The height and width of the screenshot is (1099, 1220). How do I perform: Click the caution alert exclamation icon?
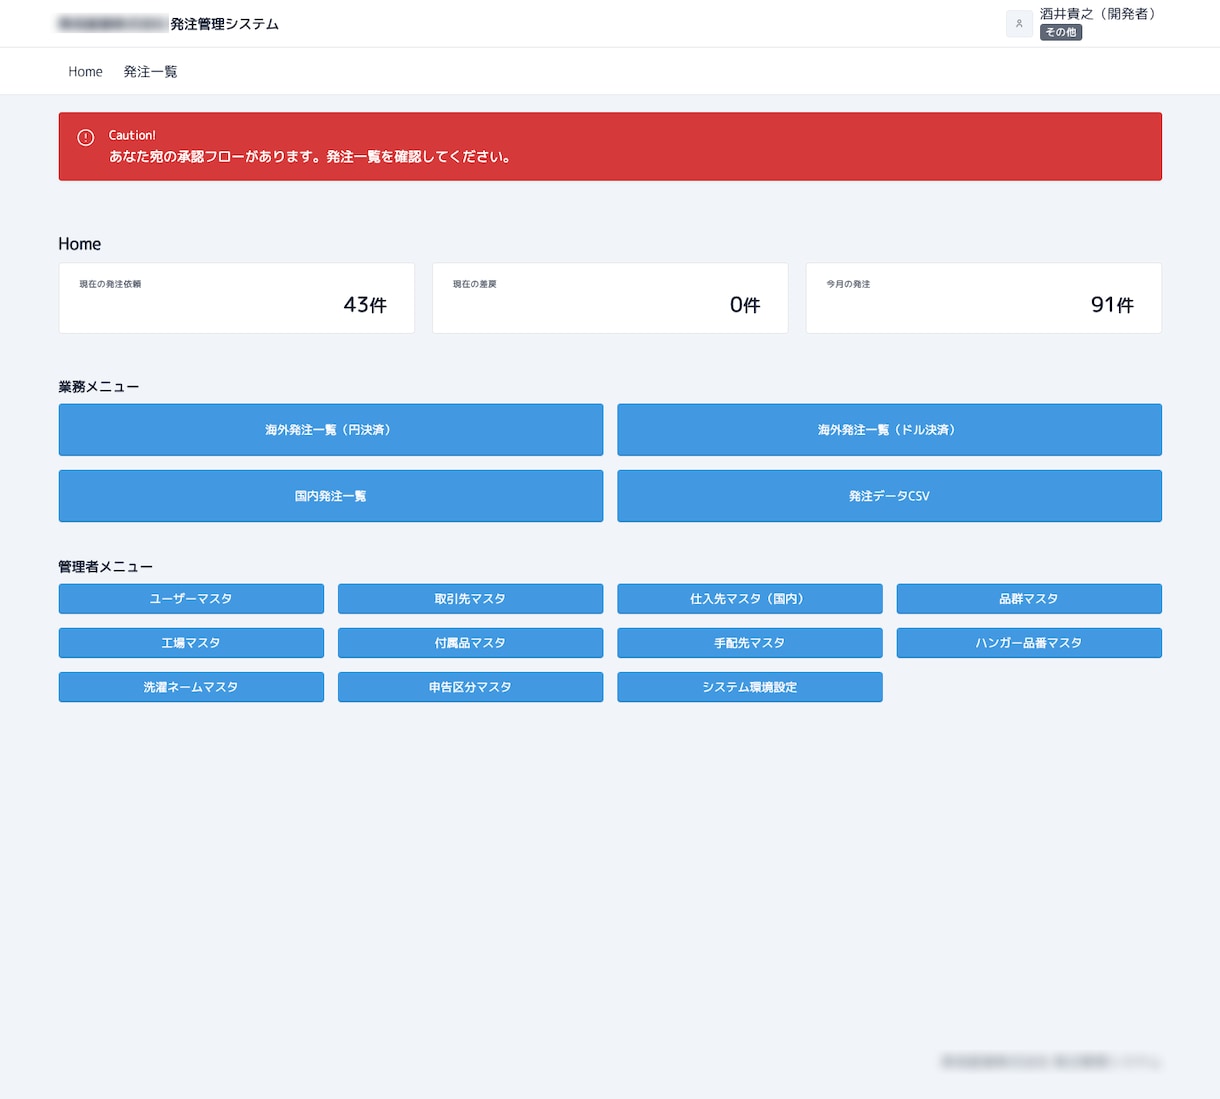tap(86, 137)
